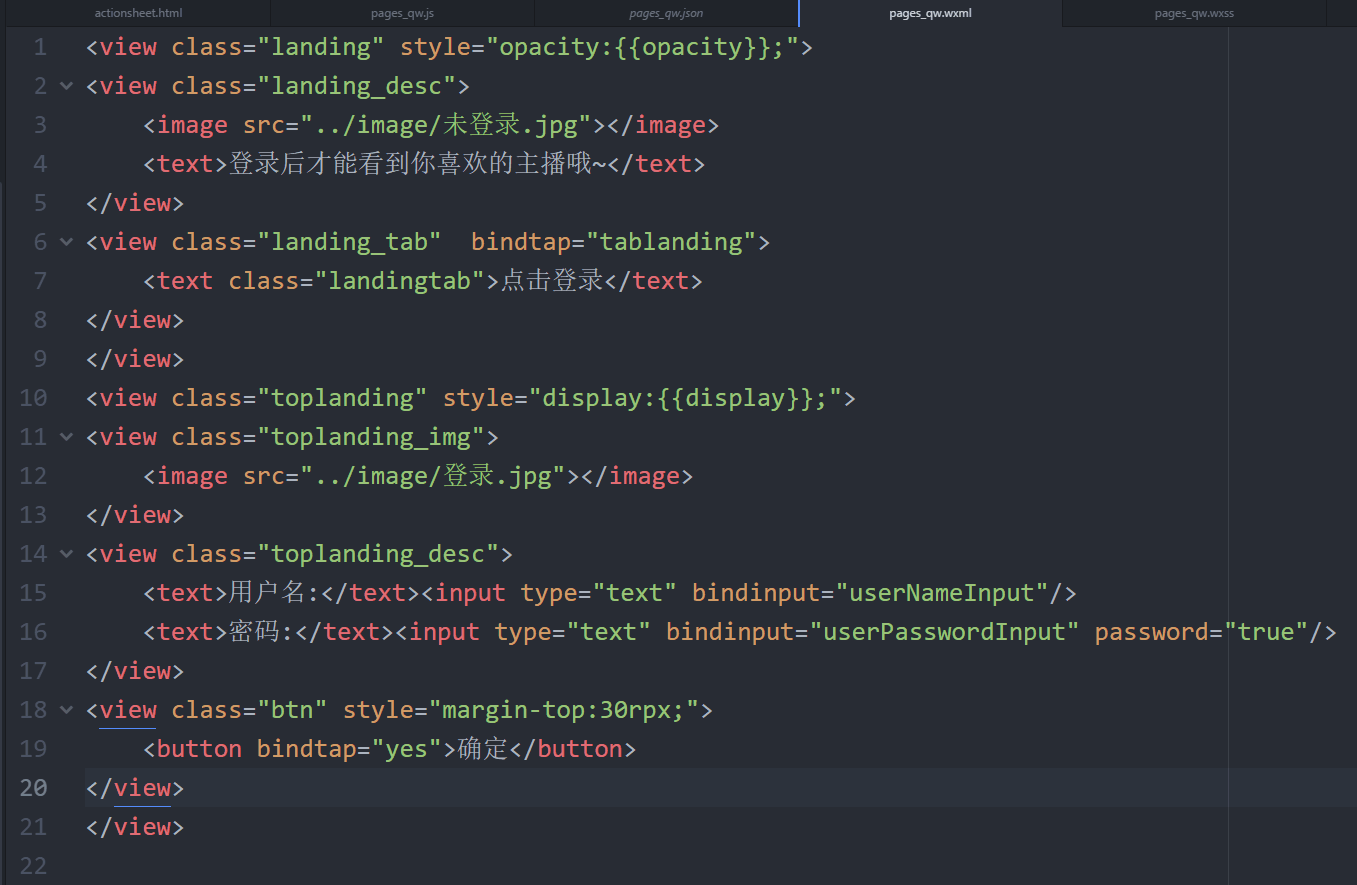Click the "toplanding" class value on line 10
Viewport: 1357px width, 885px height.
[x=342, y=398]
